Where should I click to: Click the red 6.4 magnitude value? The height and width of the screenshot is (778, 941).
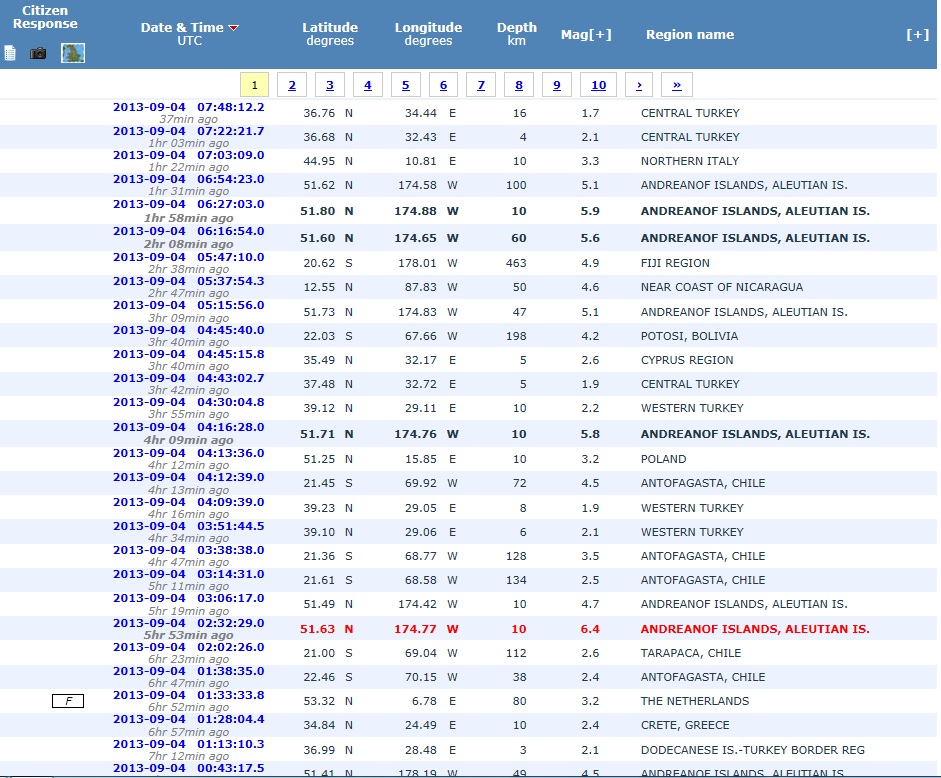click(590, 629)
